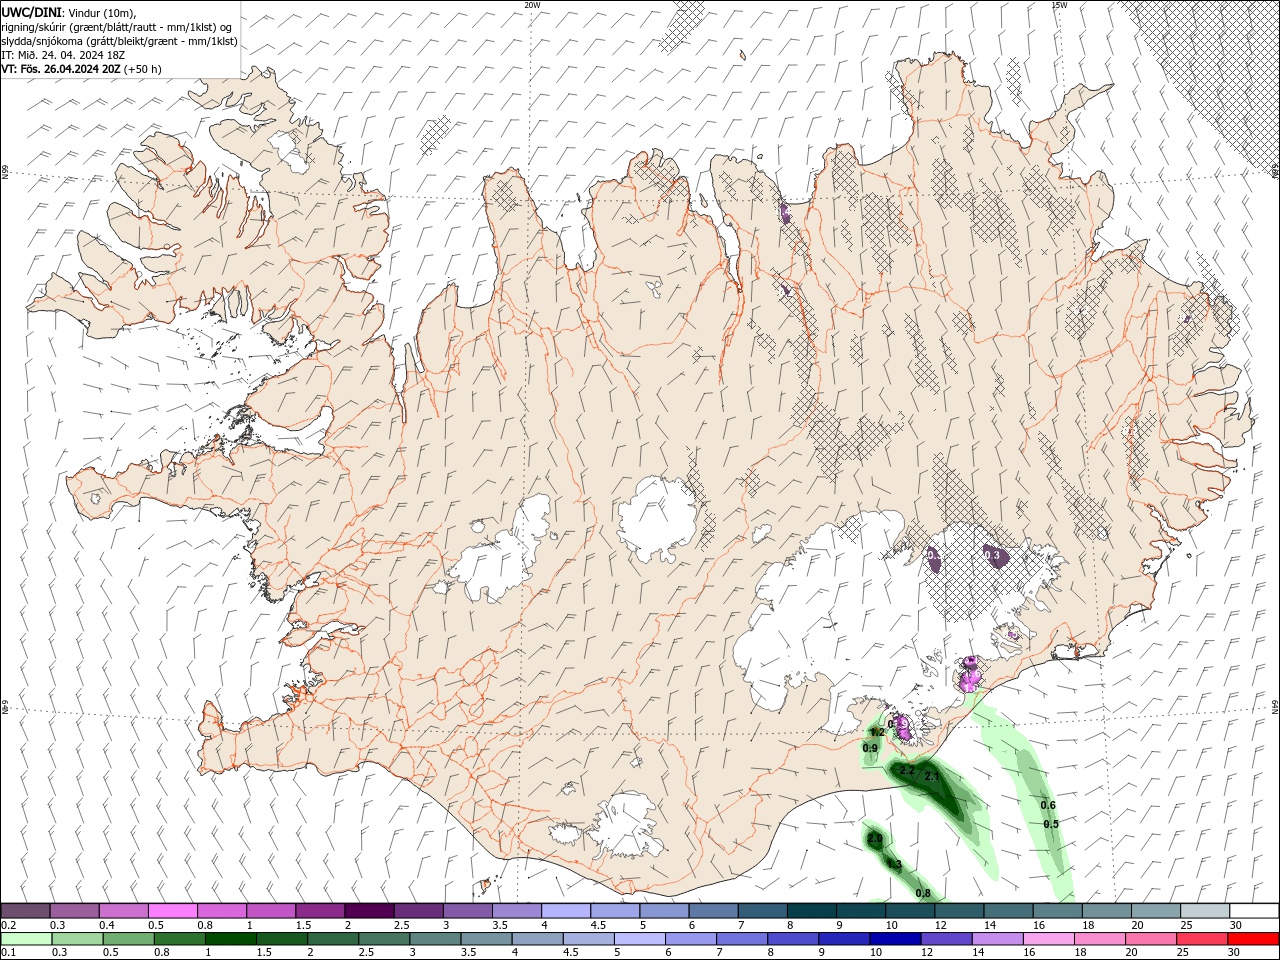Click the 15W longitude label
Image resolution: width=1280 pixels, height=960 pixels.
[1059, 5]
